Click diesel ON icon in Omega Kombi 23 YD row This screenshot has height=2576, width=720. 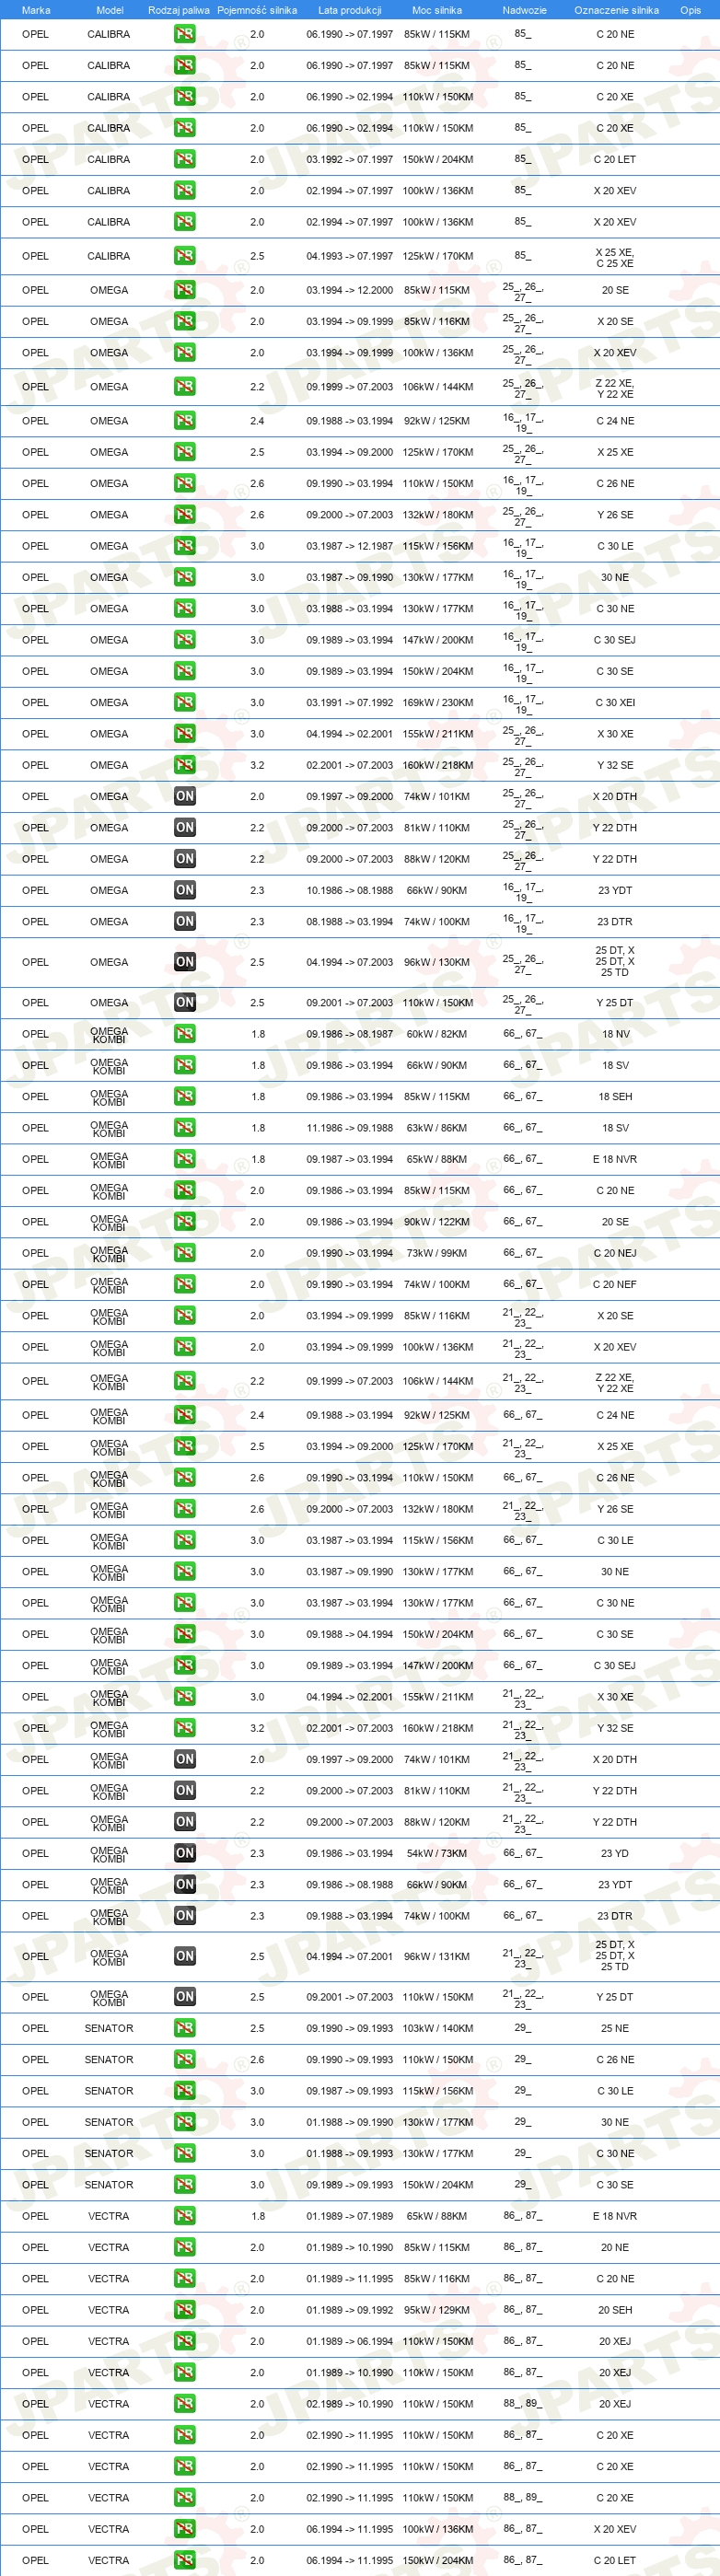[x=185, y=1853]
